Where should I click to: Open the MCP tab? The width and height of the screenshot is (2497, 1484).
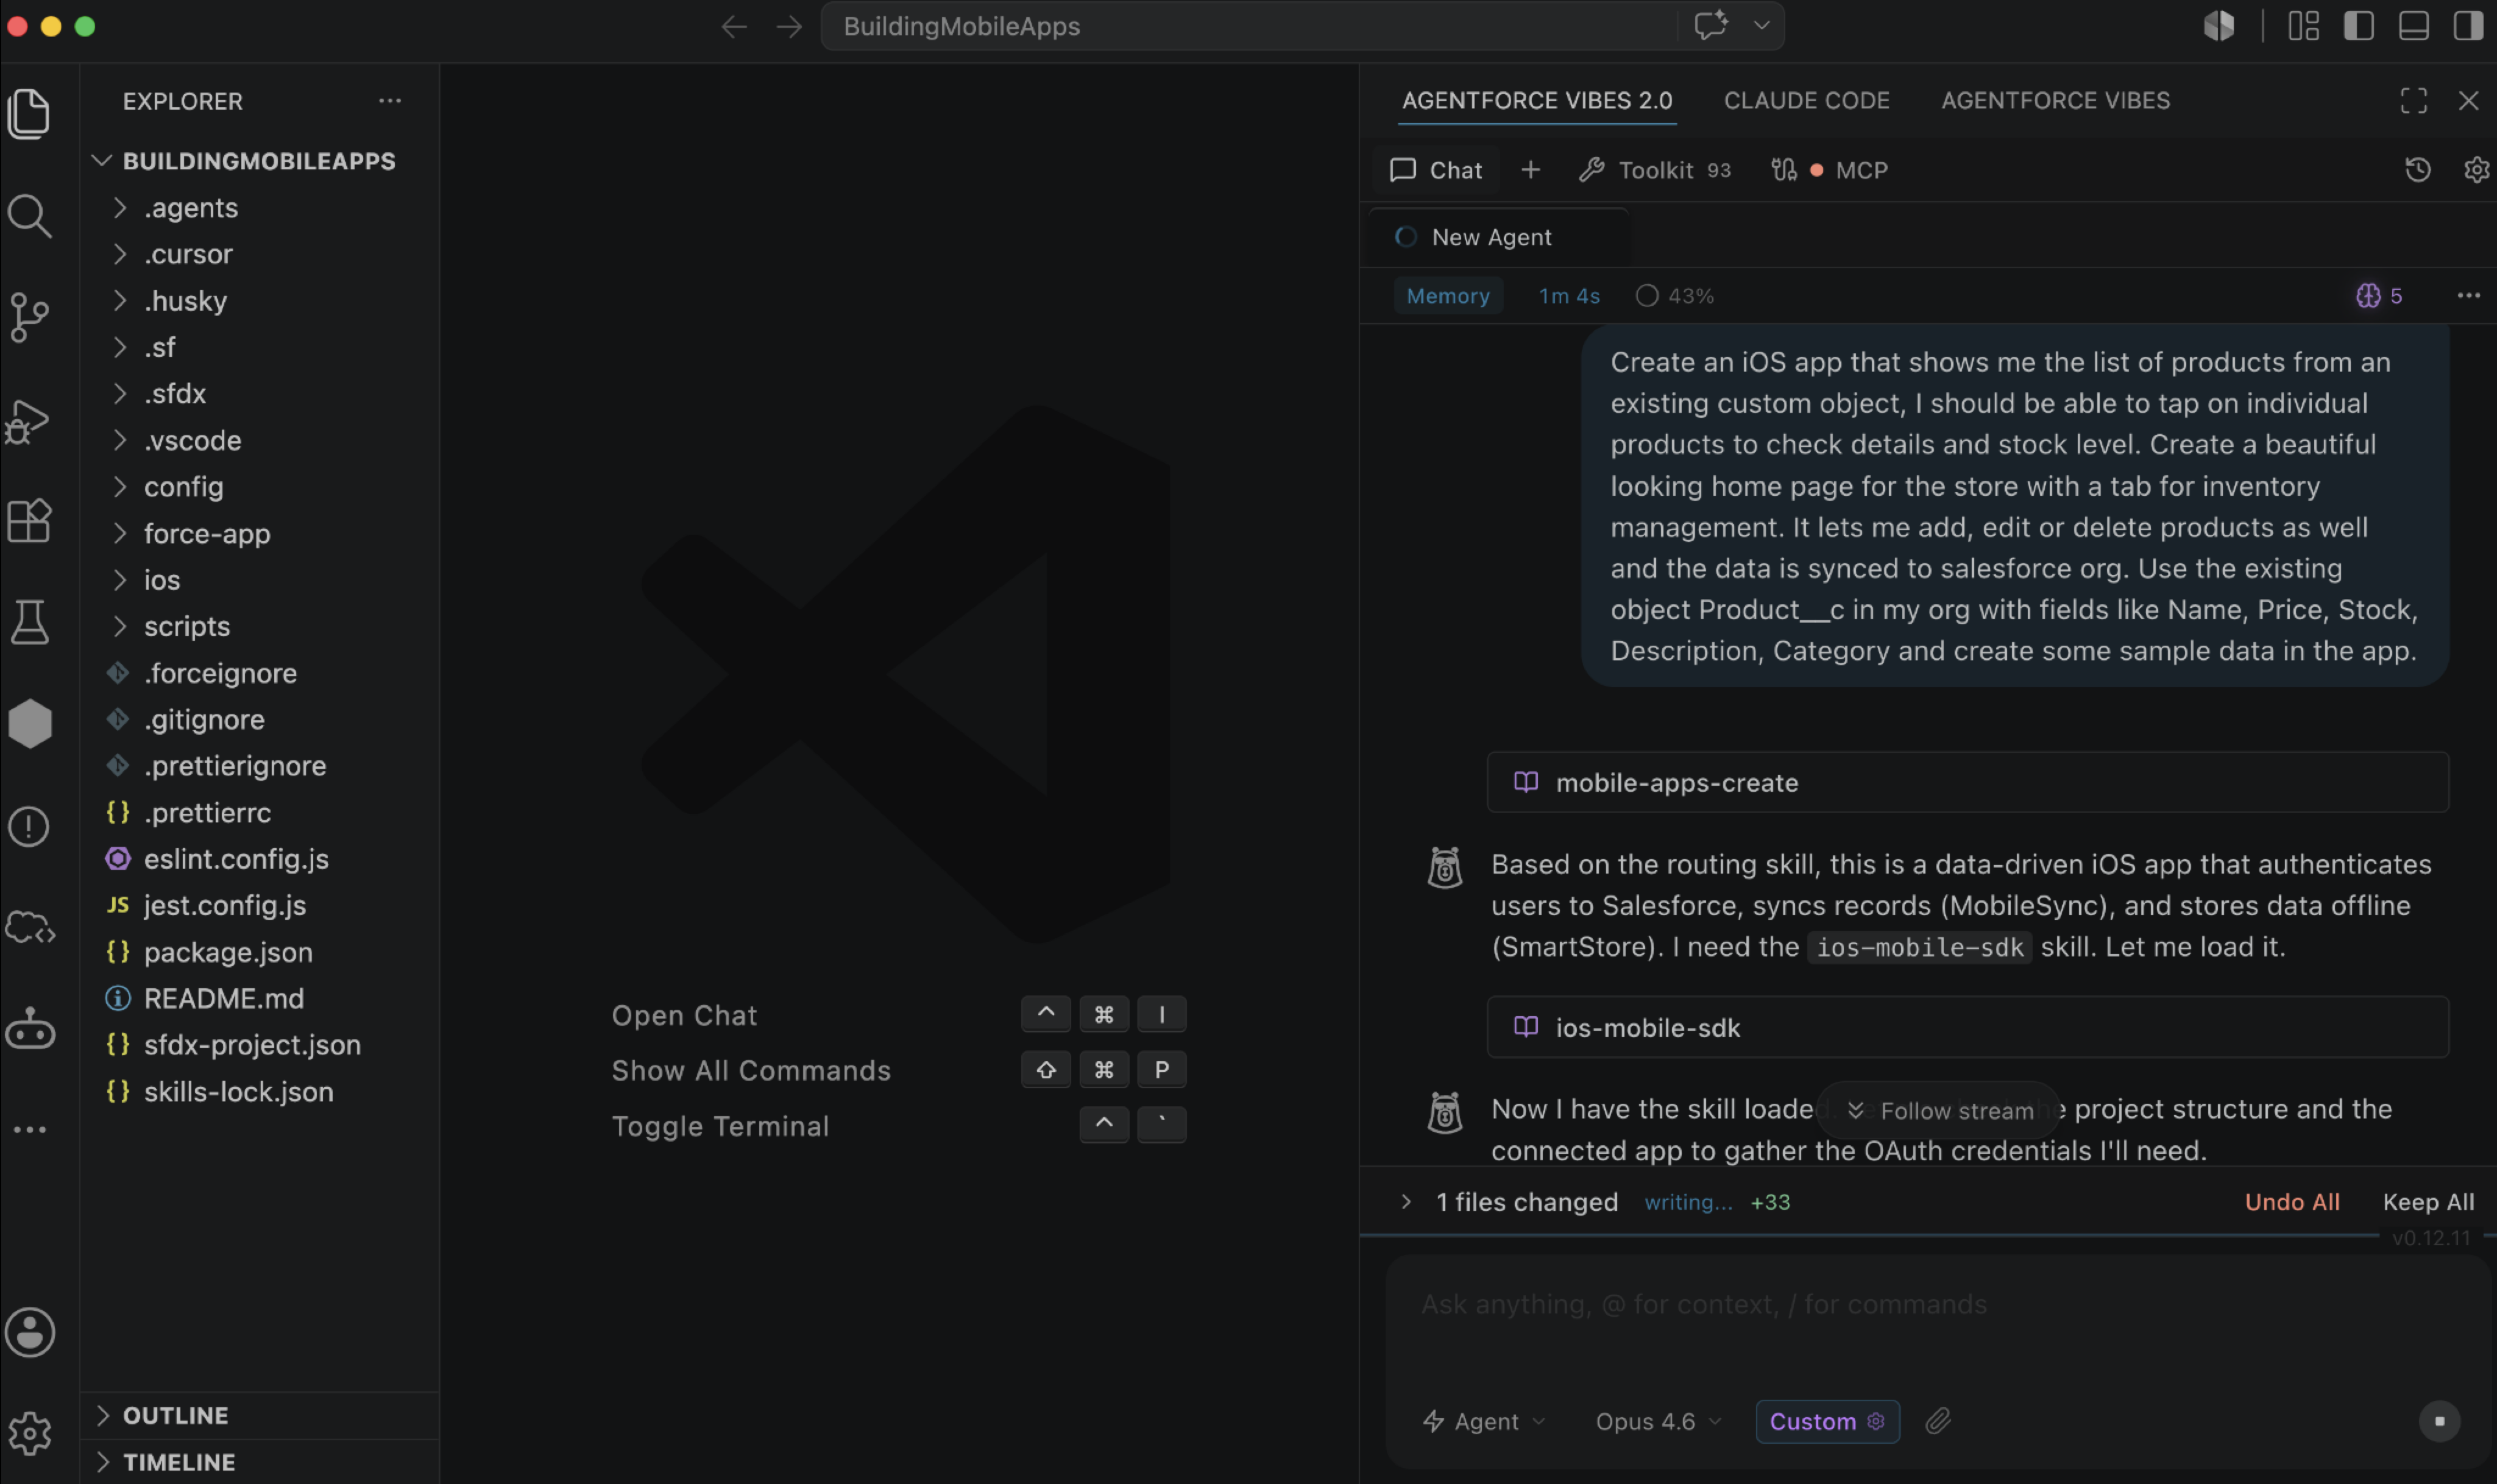tap(1830, 170)
